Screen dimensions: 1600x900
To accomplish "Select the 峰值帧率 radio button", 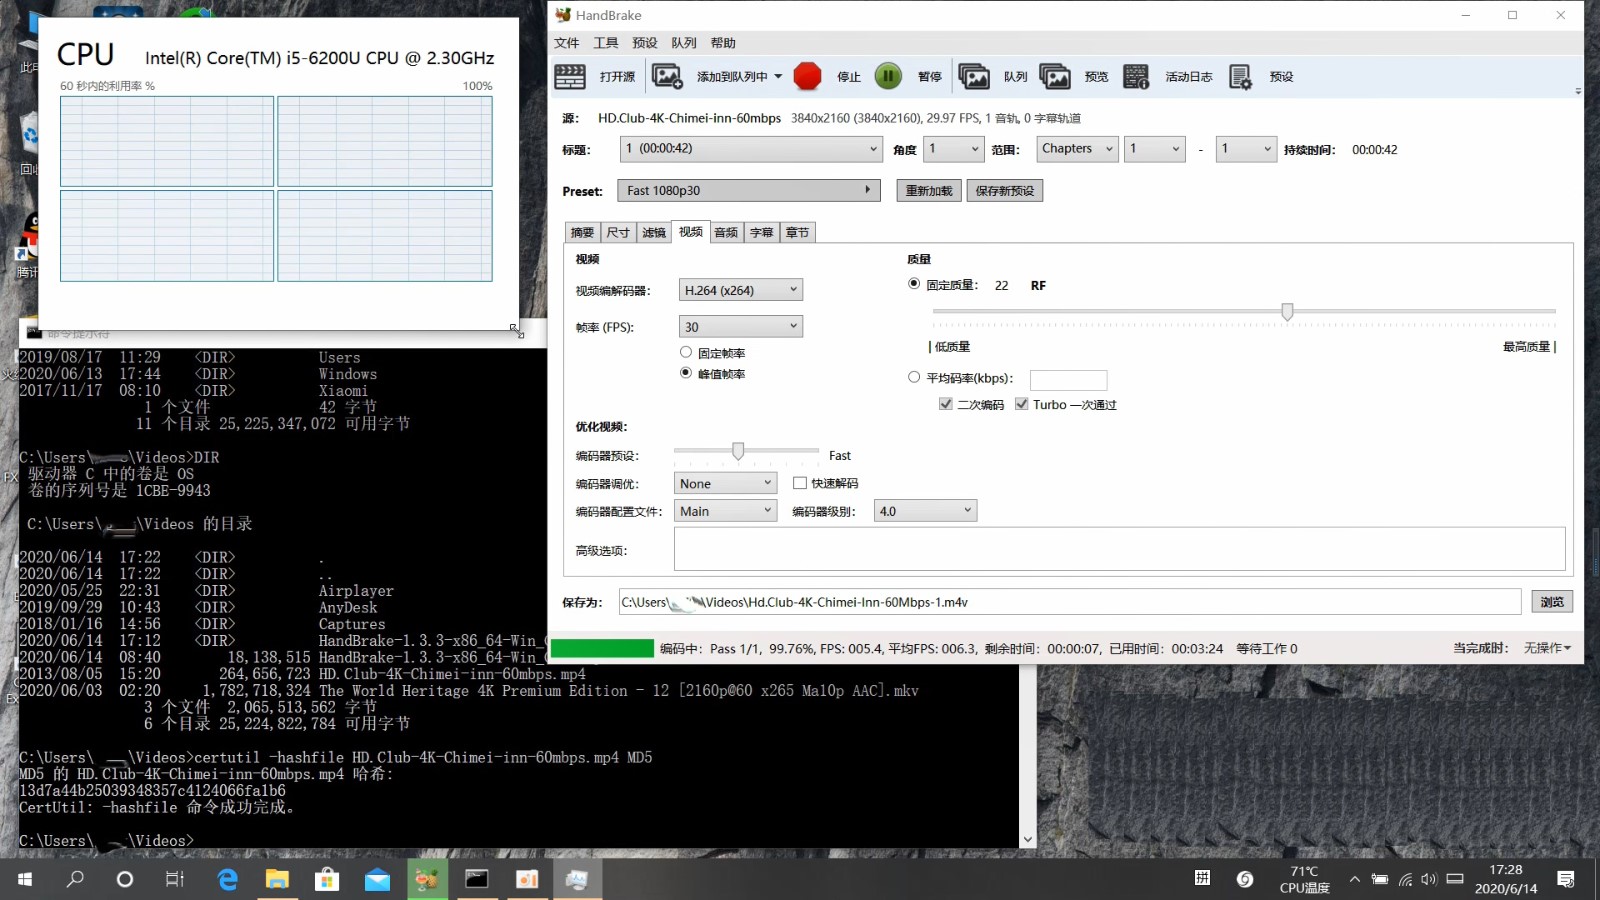I will [x=686, y=373].
